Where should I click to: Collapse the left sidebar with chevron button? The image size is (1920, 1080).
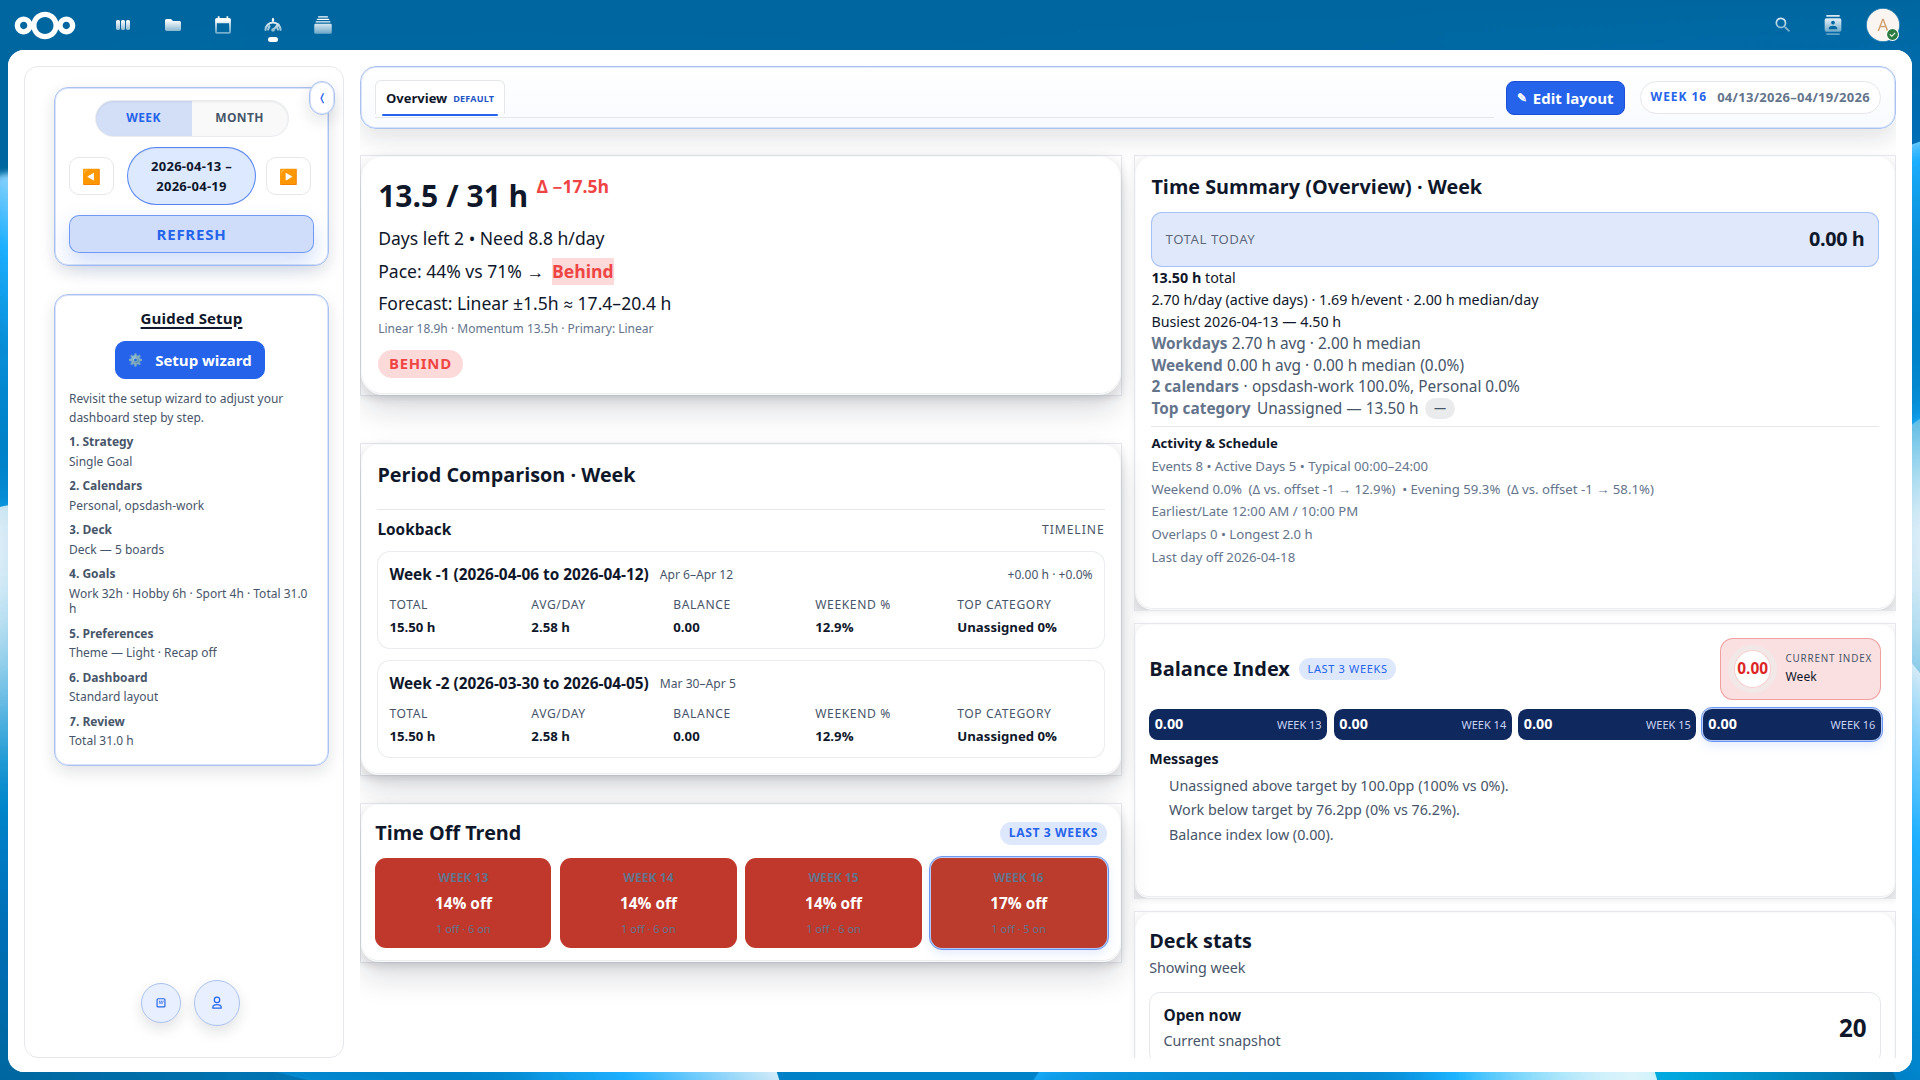(x=322, y=98)
